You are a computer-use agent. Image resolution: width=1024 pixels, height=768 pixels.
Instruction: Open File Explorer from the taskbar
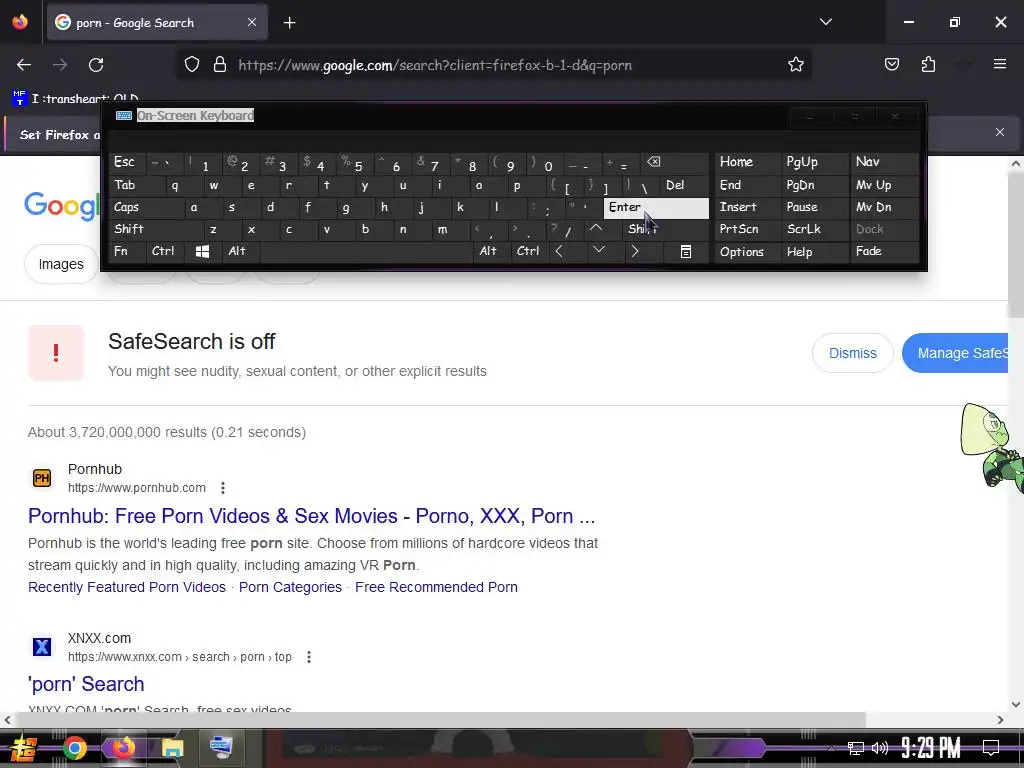click(172, 748)
